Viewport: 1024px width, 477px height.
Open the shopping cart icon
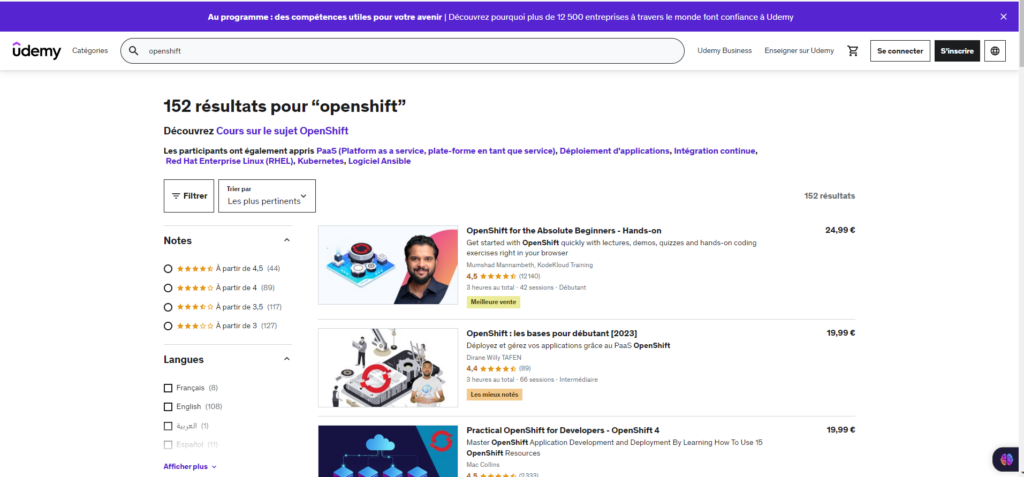pos(852,51)
